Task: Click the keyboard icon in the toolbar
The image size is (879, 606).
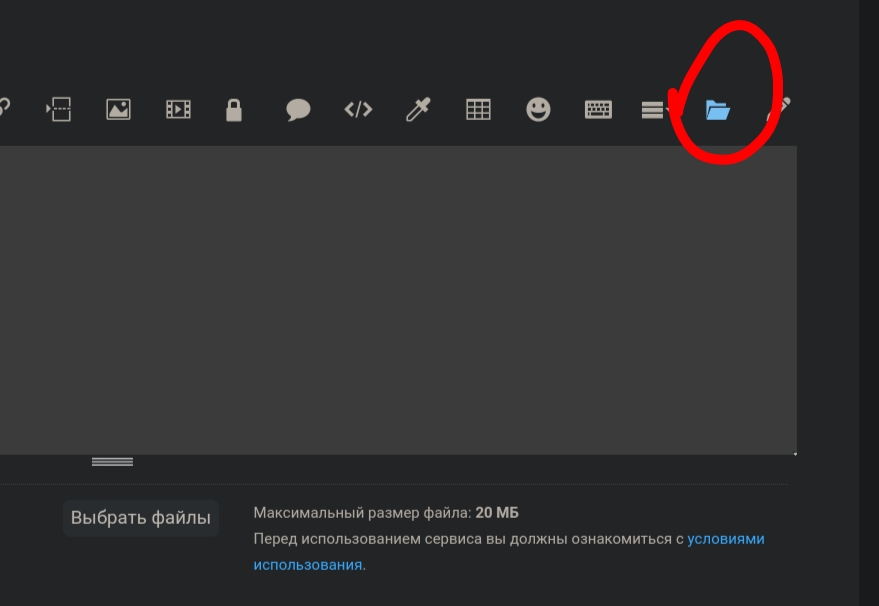Action: pos(598,109)
